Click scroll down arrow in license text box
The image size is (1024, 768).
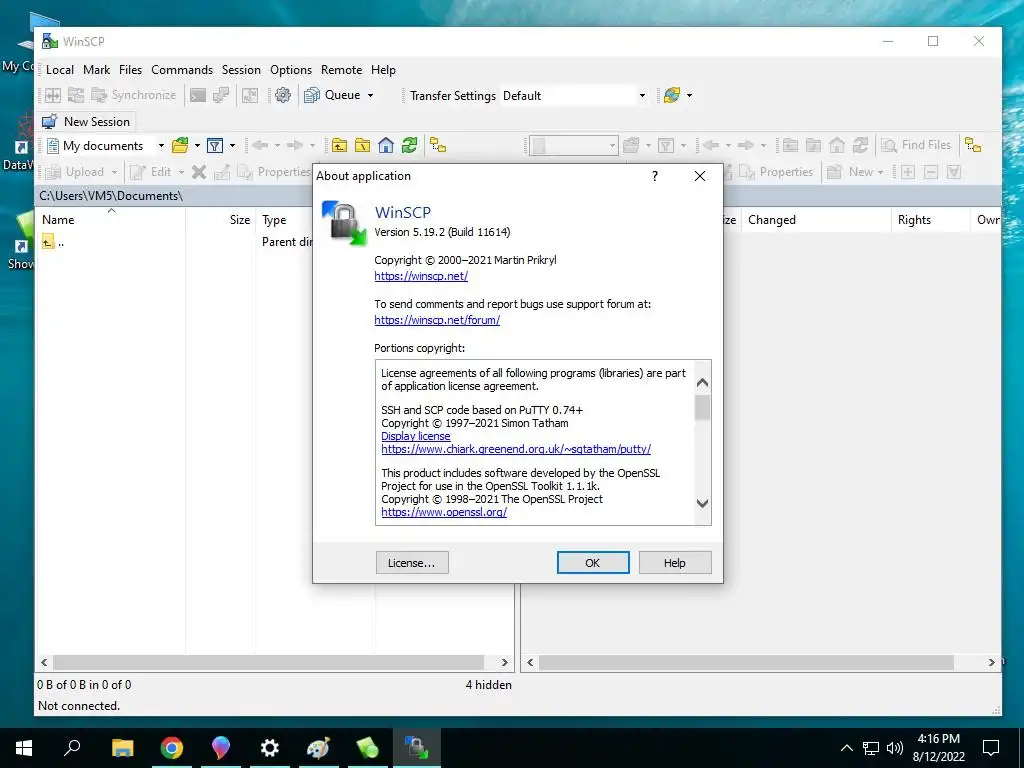pos(702,503)
